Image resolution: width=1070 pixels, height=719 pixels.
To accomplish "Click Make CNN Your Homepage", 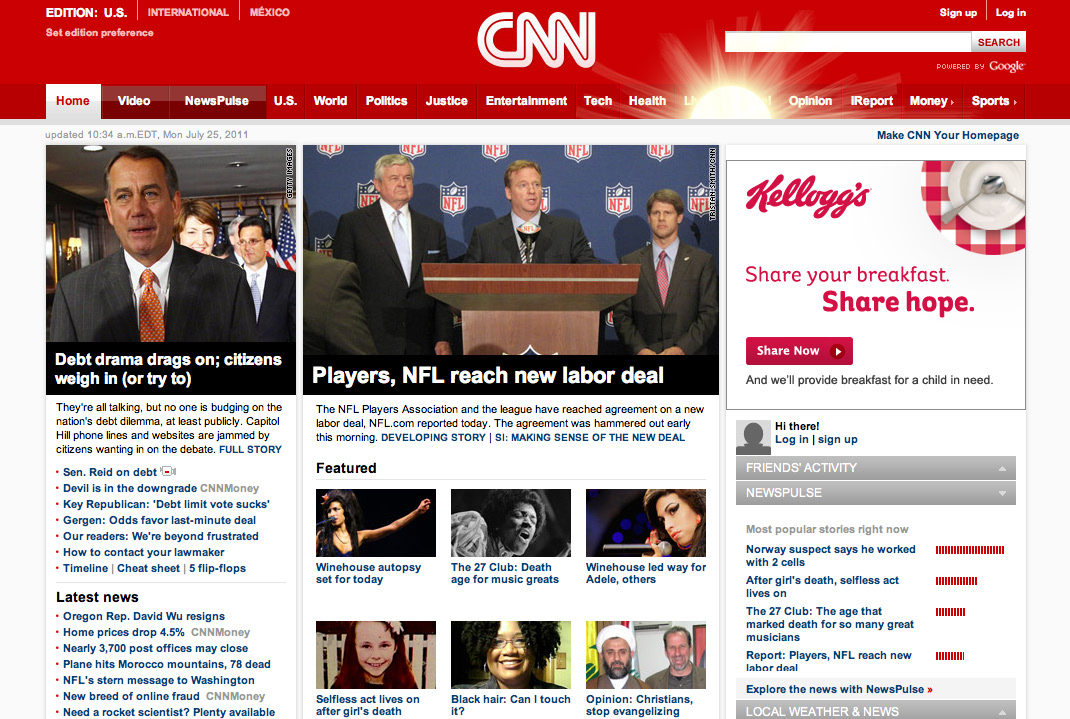I will pos(948,135).
